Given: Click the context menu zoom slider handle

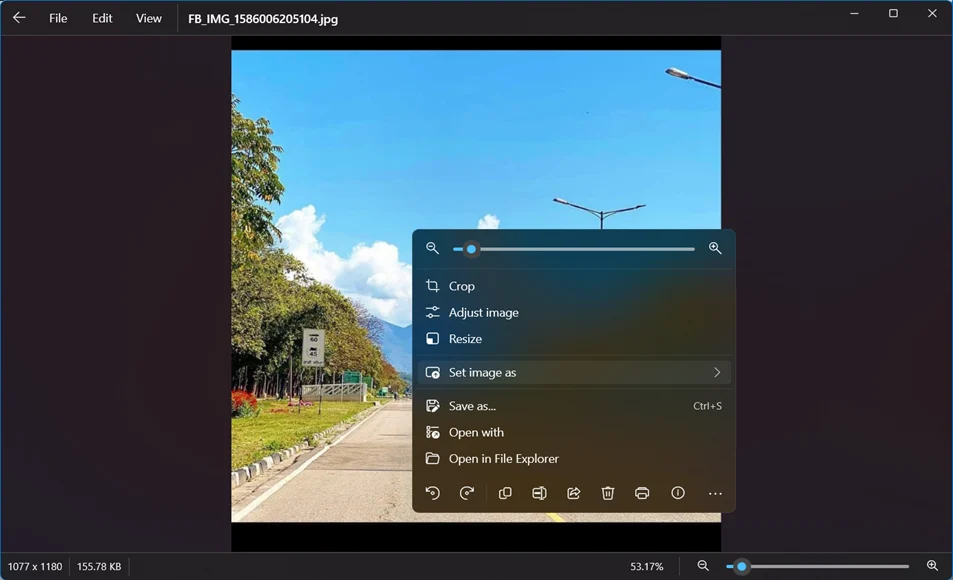Looking at the screenshot, I should (471, 249).
